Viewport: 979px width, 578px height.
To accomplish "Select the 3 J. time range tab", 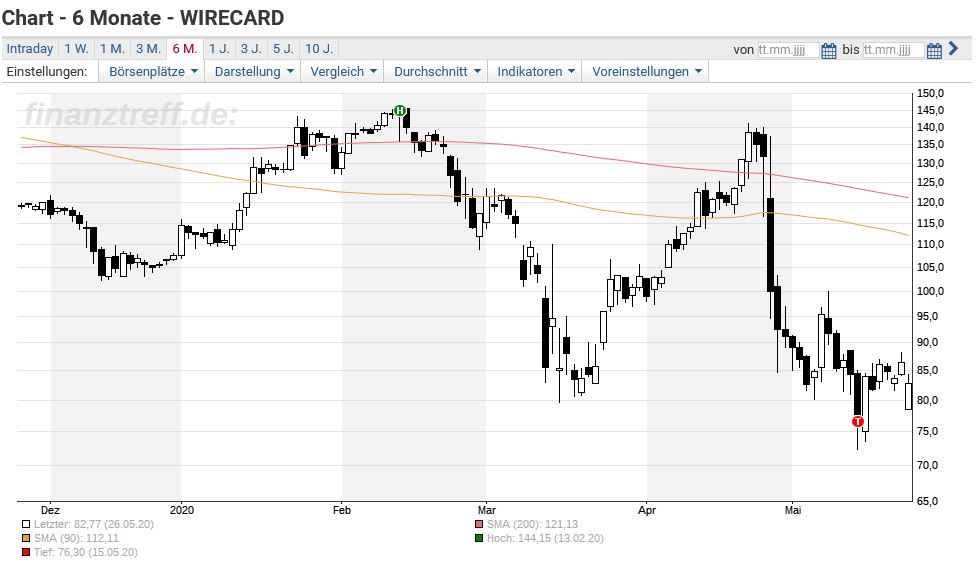I will tap(251, 49).
